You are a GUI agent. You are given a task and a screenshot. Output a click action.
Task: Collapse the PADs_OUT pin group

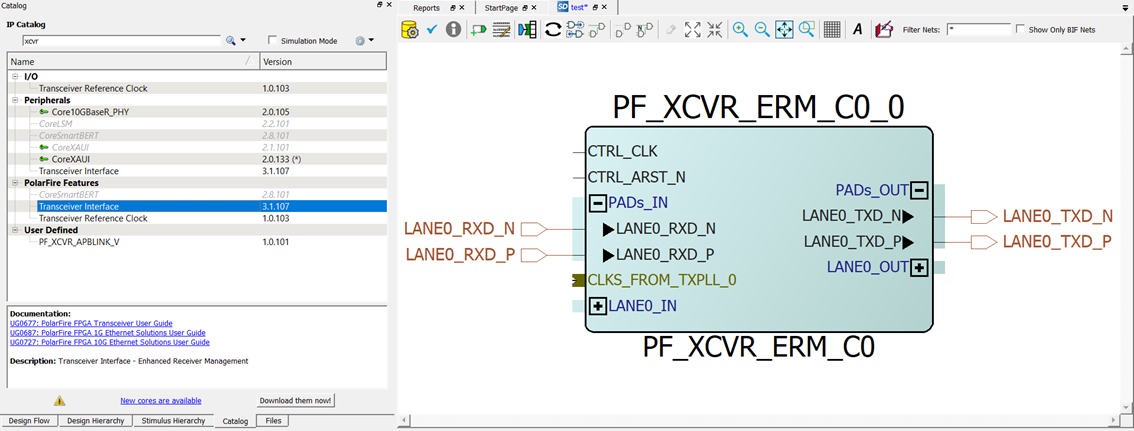coord(920,190)
